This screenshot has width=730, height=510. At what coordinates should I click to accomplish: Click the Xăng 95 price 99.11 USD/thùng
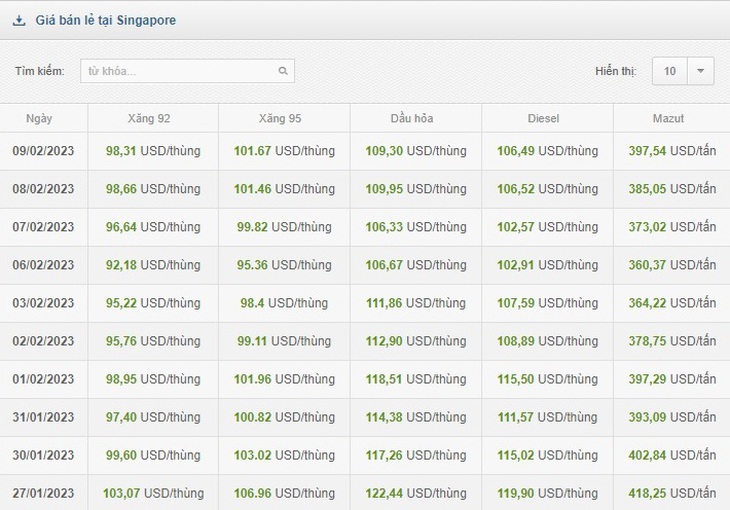[284, 341]
